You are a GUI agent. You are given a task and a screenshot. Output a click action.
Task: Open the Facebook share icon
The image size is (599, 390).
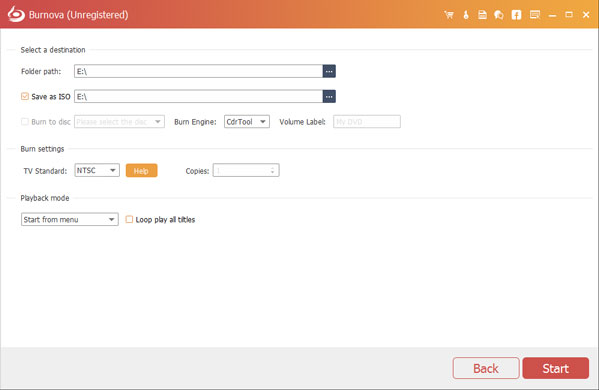[516, 15]
